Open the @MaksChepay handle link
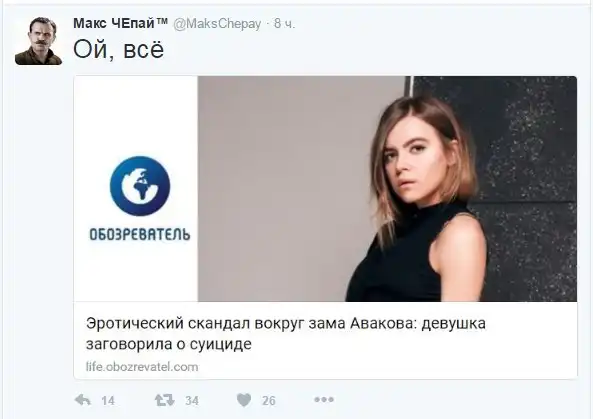The height and width of the screenshot is (419, 593). point(217,24)
